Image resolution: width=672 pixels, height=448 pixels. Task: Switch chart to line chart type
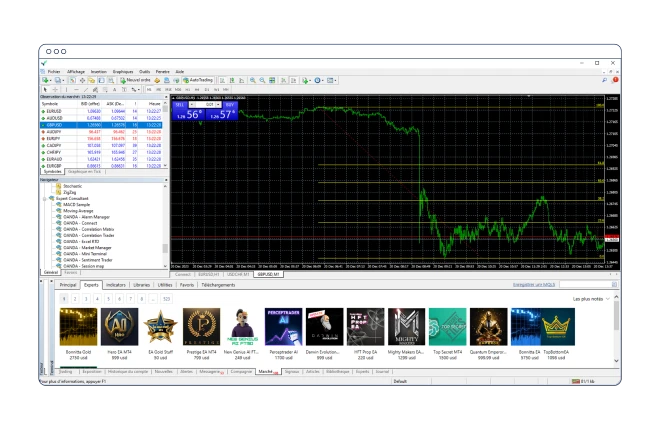[241, 80]
